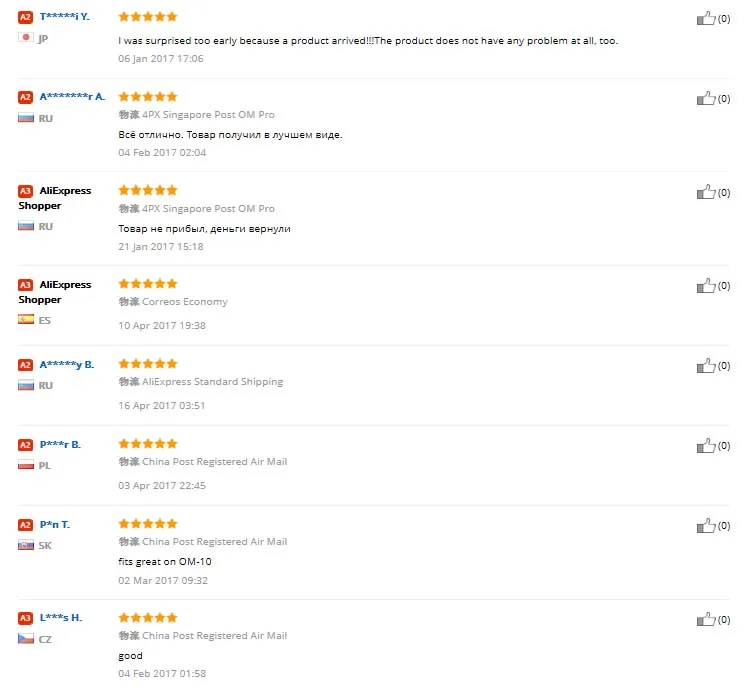Click thumbs-up on T*****i Y.'s review
The height and width of the screenshot is (688, 756).
click(x=706, y=18)
